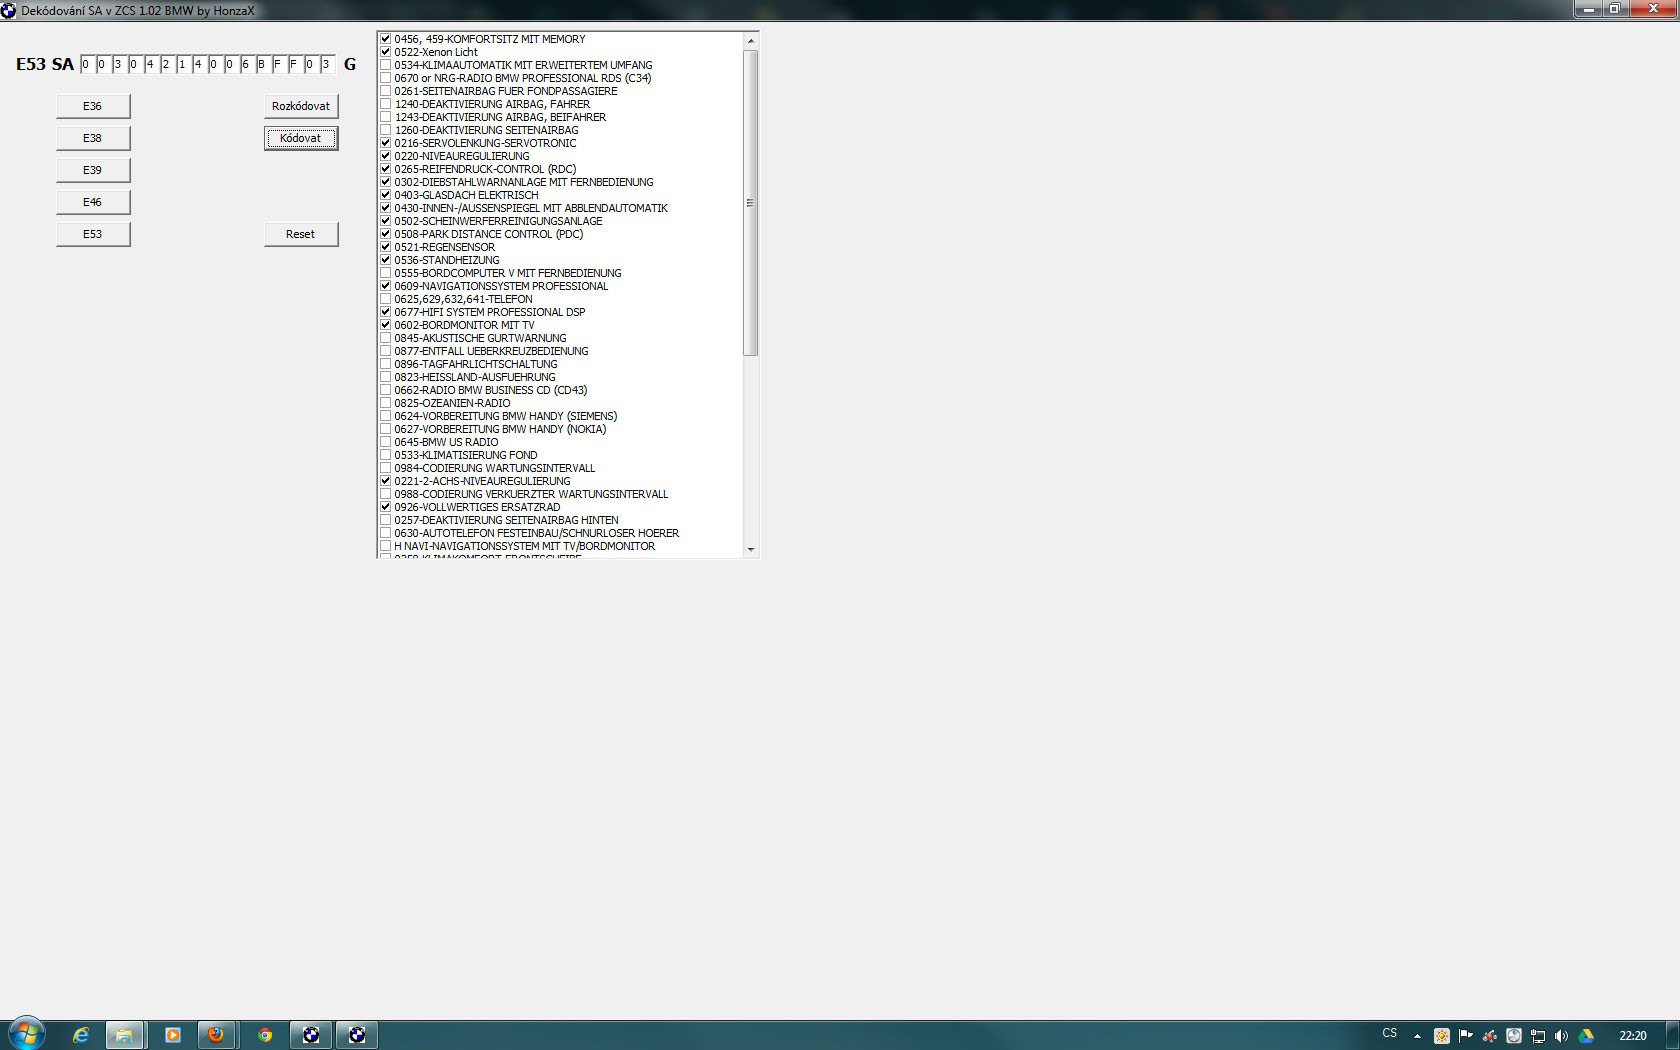Select the E46 model button
This screenshot has width=1680, height=1050.
click(x=93, y=202)
